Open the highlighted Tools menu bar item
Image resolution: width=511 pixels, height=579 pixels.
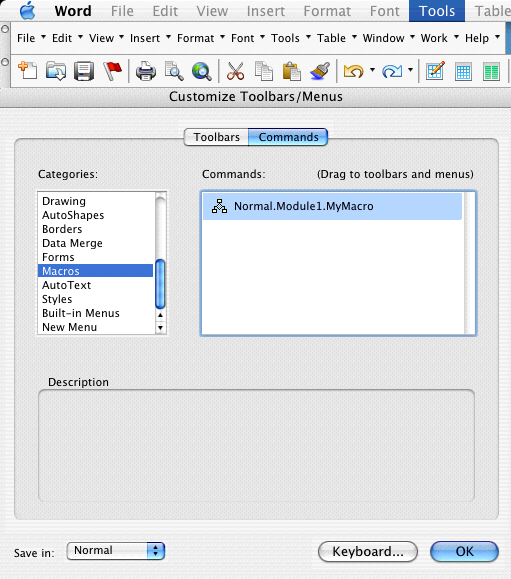[437, 11]
